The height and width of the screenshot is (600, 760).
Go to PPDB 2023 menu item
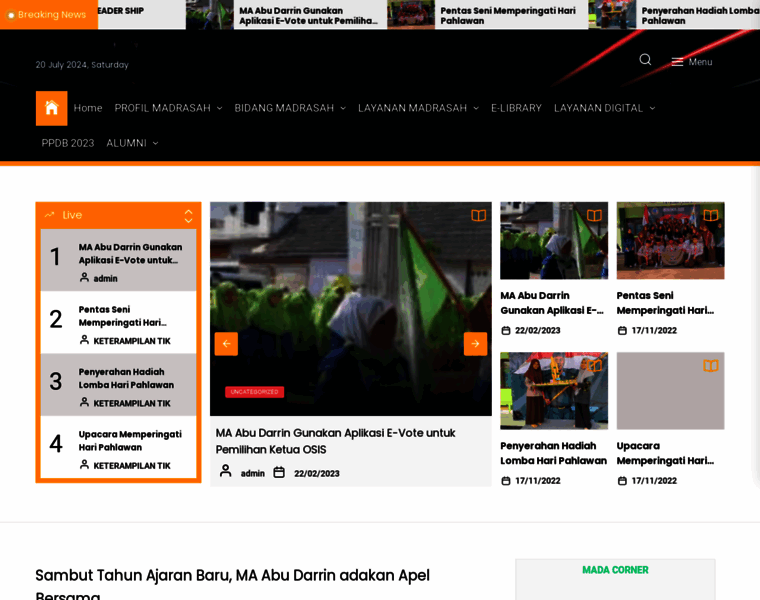click(68, 143)
